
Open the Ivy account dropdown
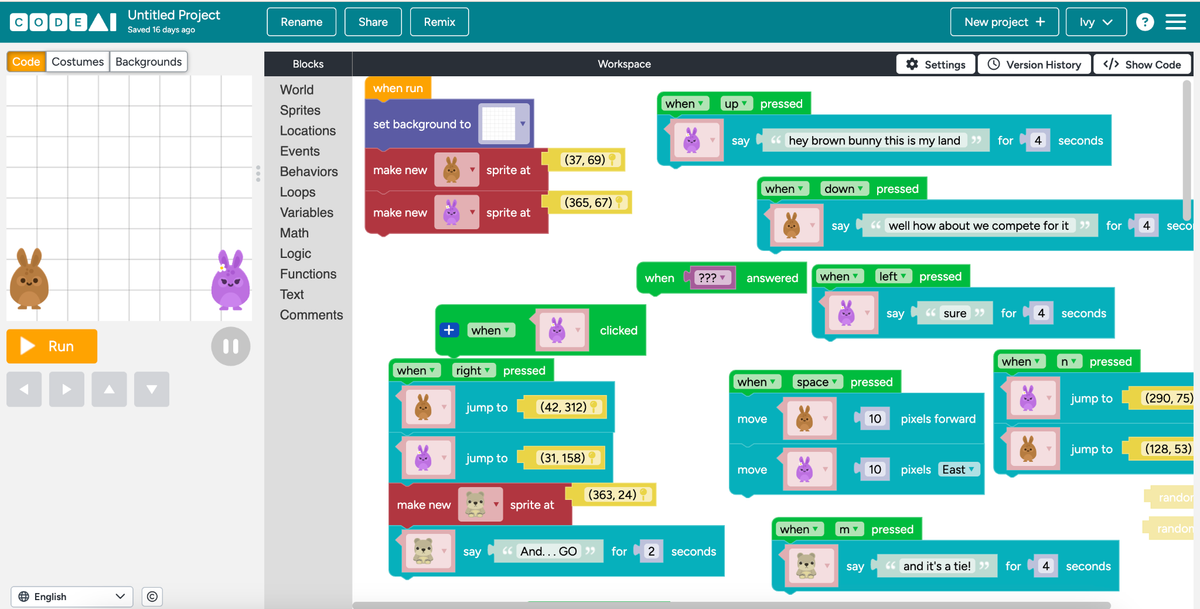[1097, 22]
